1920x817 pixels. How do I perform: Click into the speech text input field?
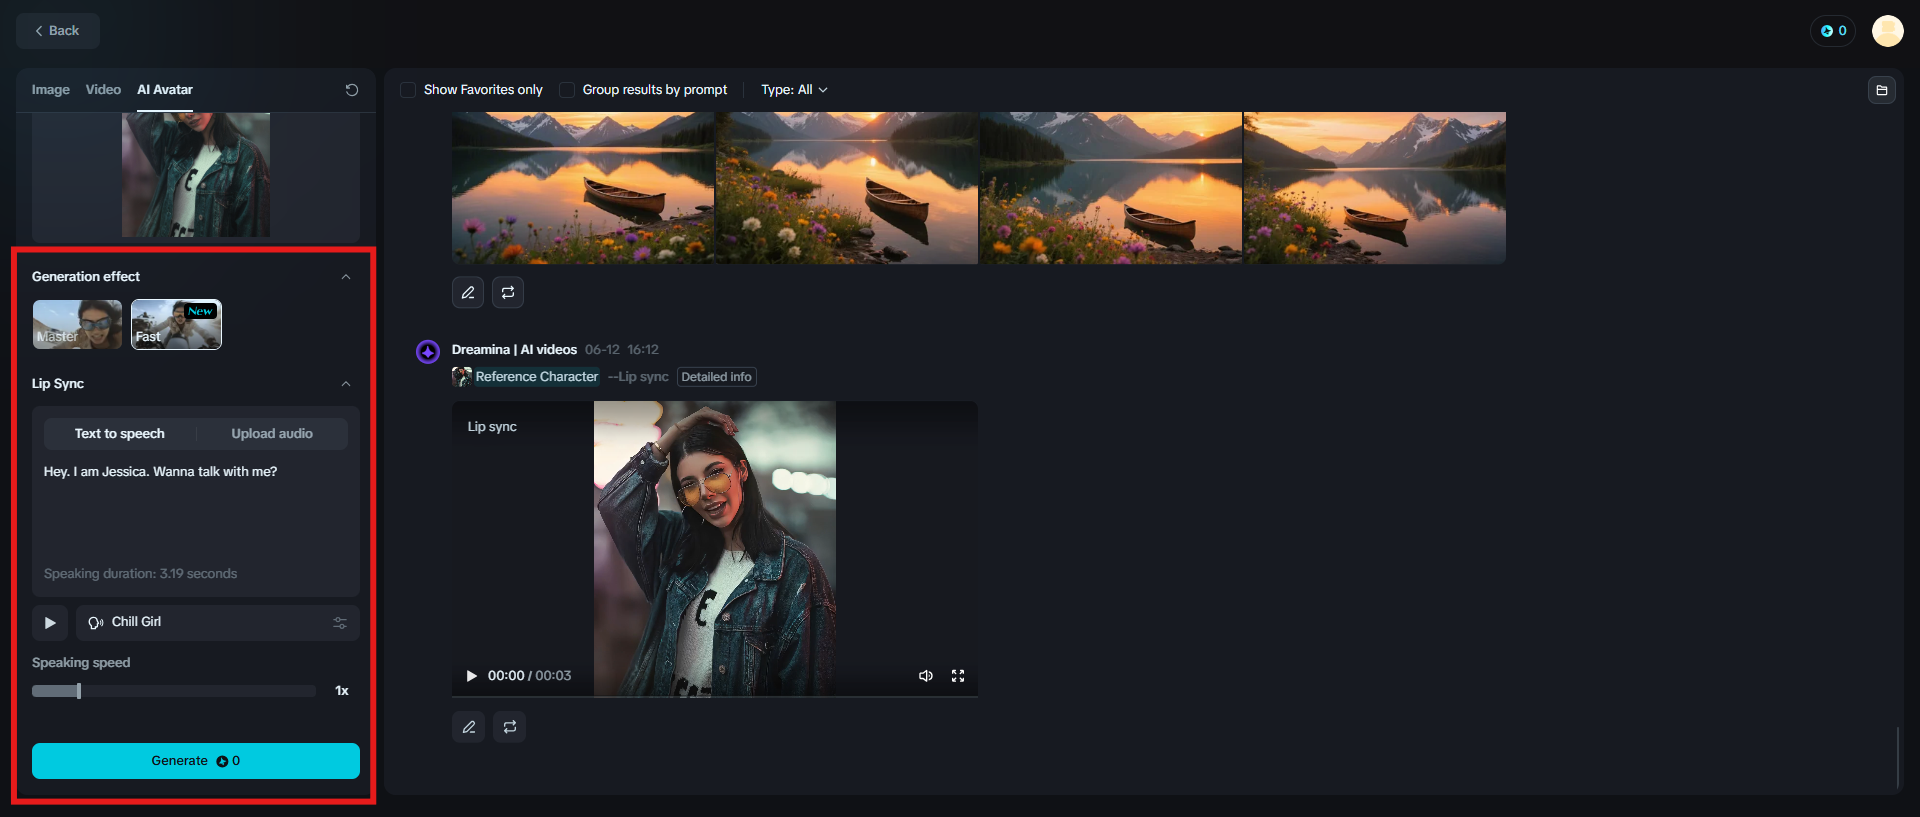196,510
